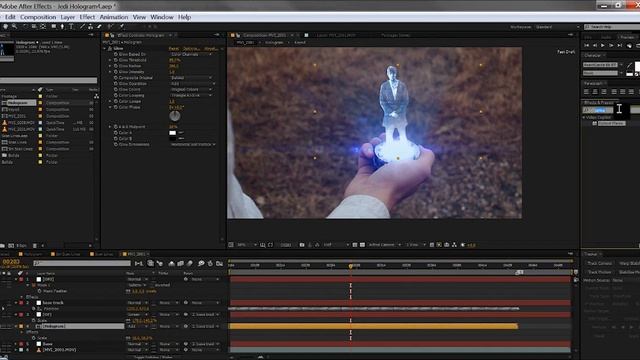640x360 pixels.
Task: Select the Zoom magnifier tool
Action: 14,27
